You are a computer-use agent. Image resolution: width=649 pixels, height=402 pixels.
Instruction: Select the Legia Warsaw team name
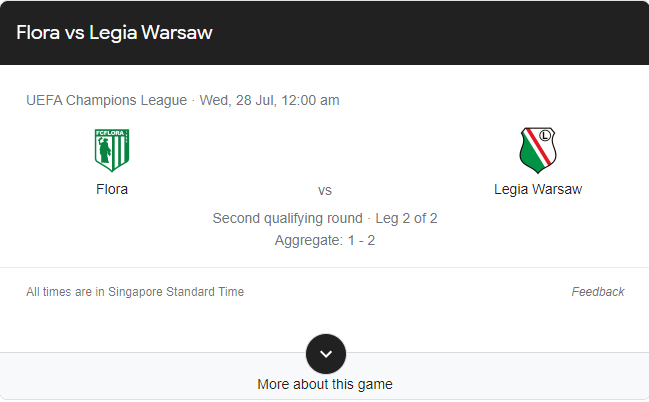tap(538, 189)
